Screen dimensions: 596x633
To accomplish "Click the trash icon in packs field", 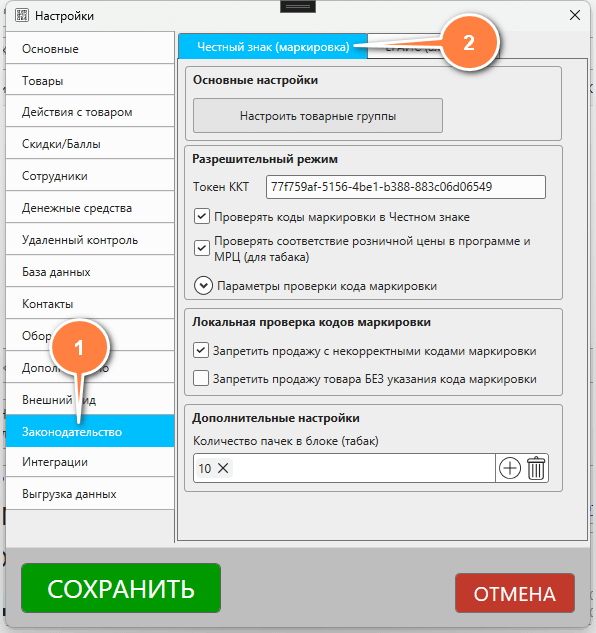I will pos(536,468).
